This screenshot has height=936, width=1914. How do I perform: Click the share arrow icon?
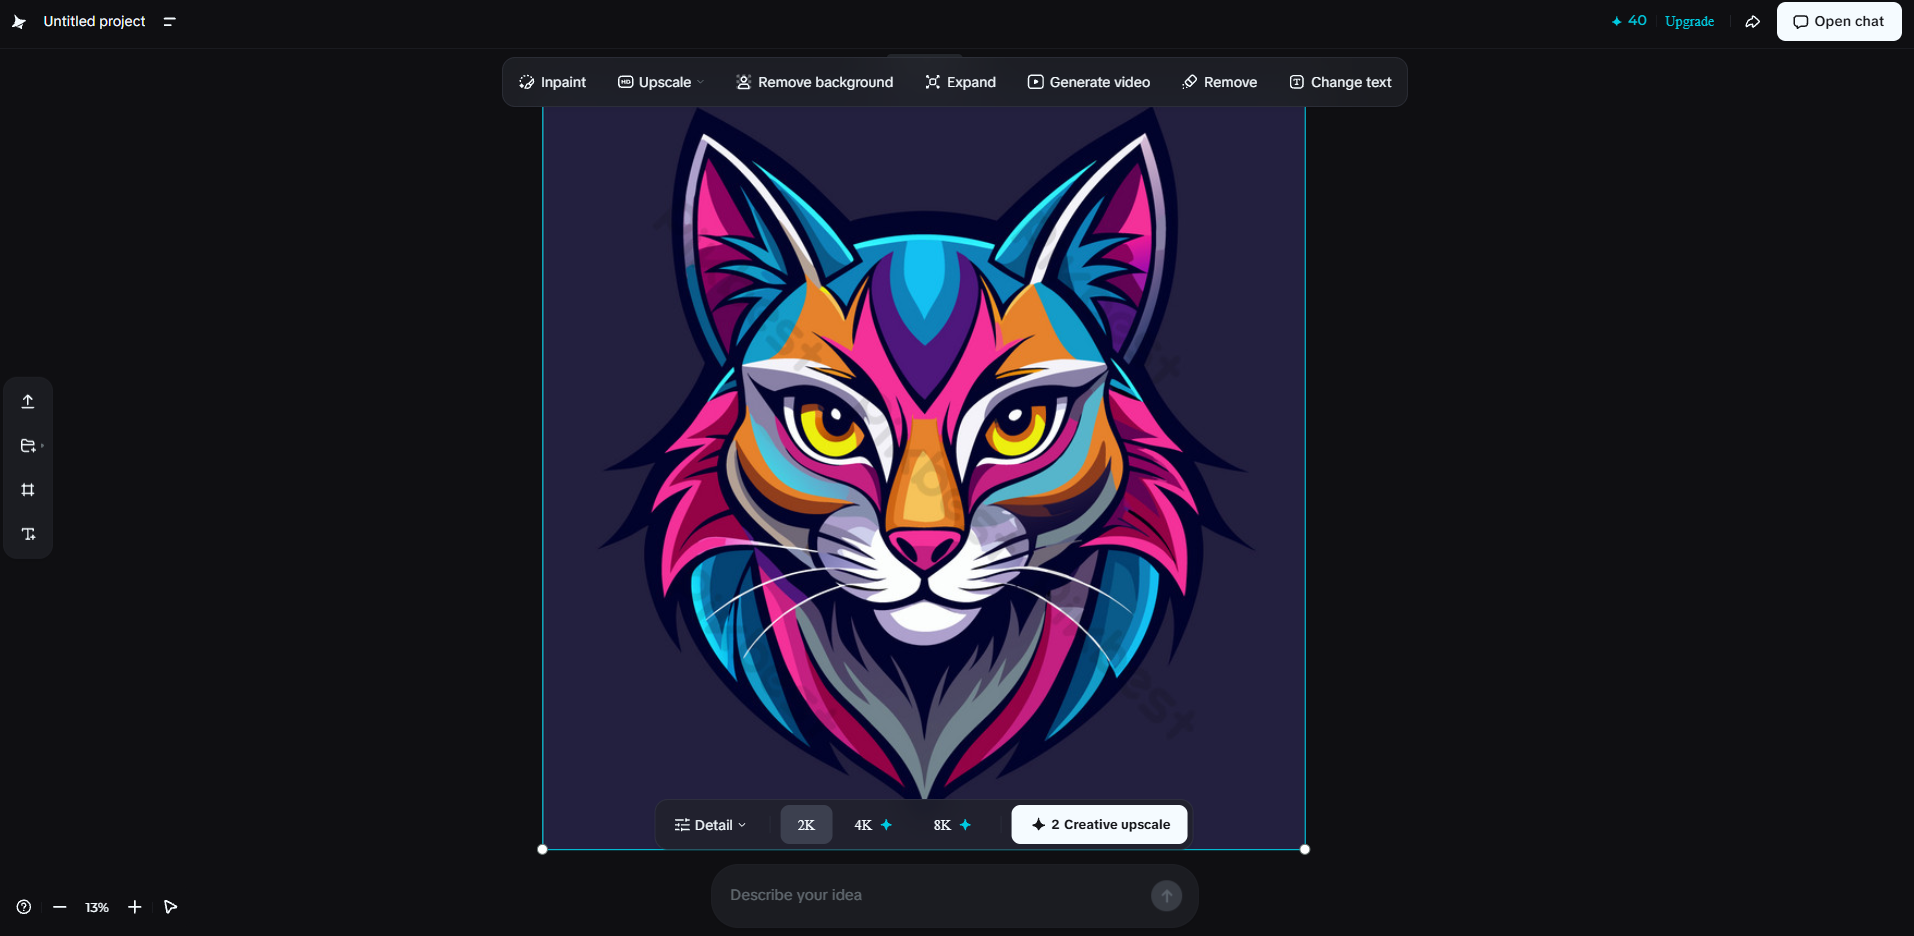point(1752,21)
